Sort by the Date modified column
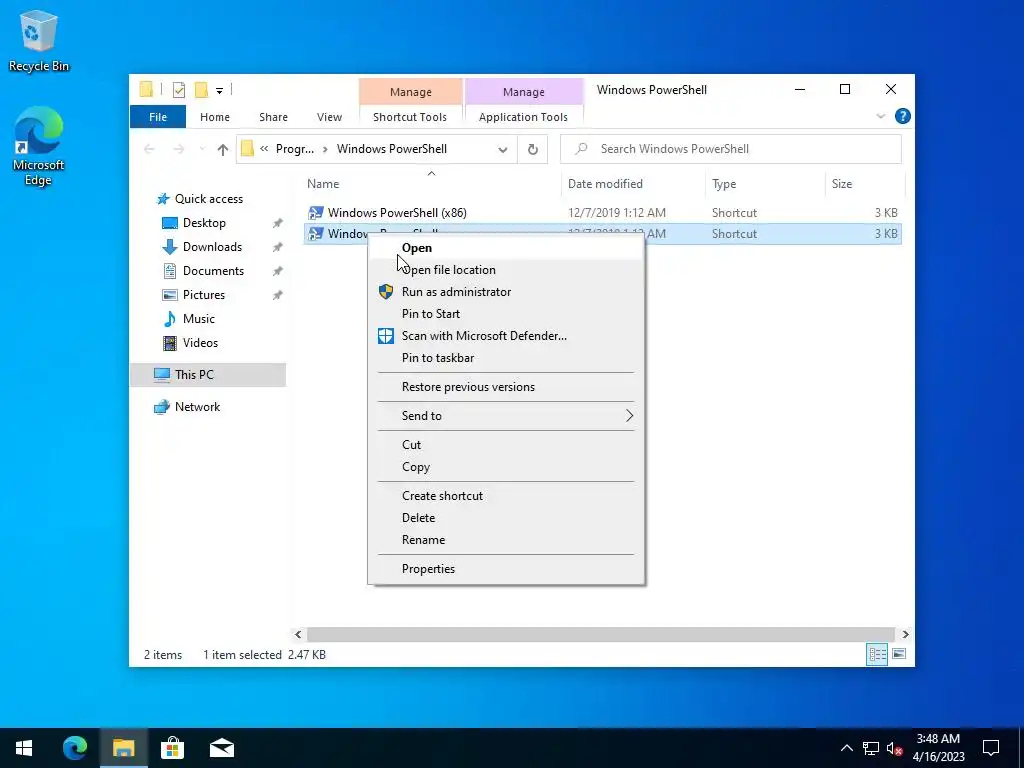Viewport: 1024px width, 768px height. (x=633, y=184)
